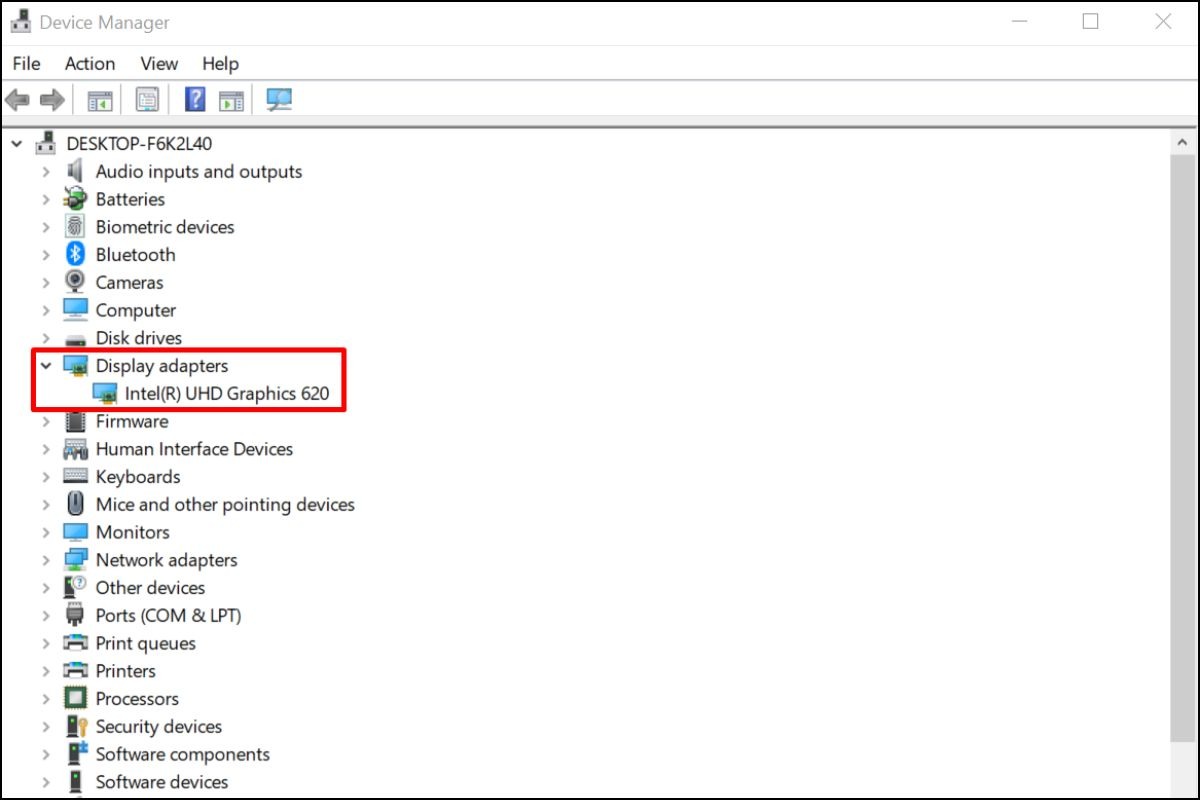Select the Software devices label
This screenshot has height=800, width=1200.
coord(161,782)
